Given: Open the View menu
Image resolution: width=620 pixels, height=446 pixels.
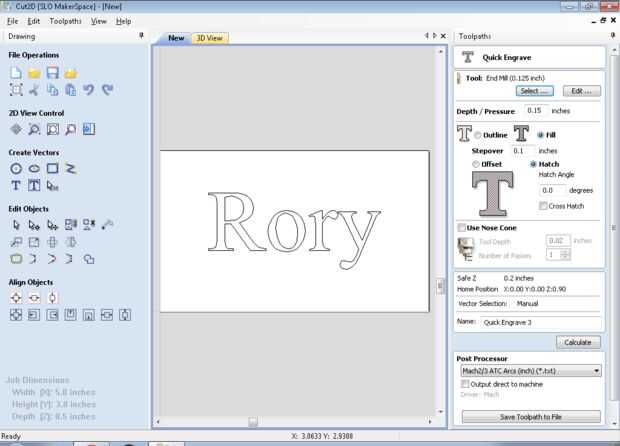Looking at the screenshot, I should [99, 21].
